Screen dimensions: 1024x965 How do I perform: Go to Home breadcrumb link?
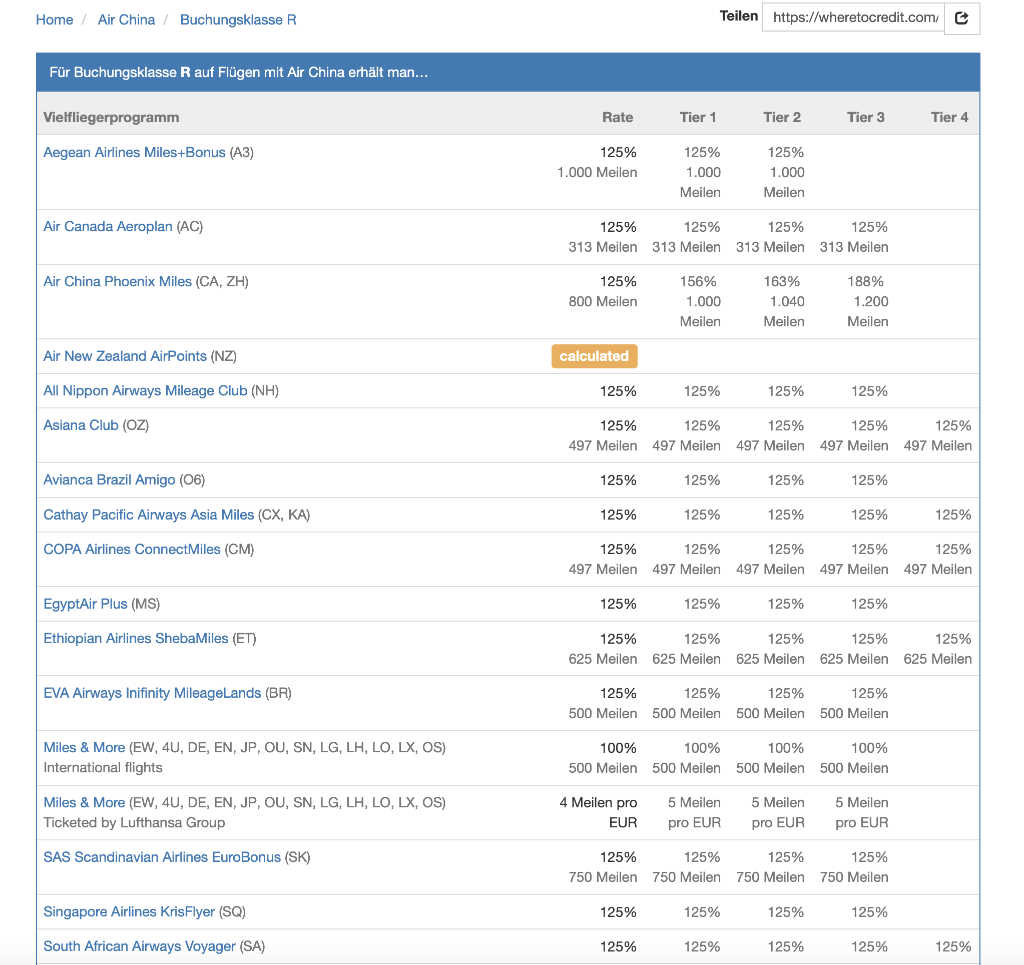(54, 20)
